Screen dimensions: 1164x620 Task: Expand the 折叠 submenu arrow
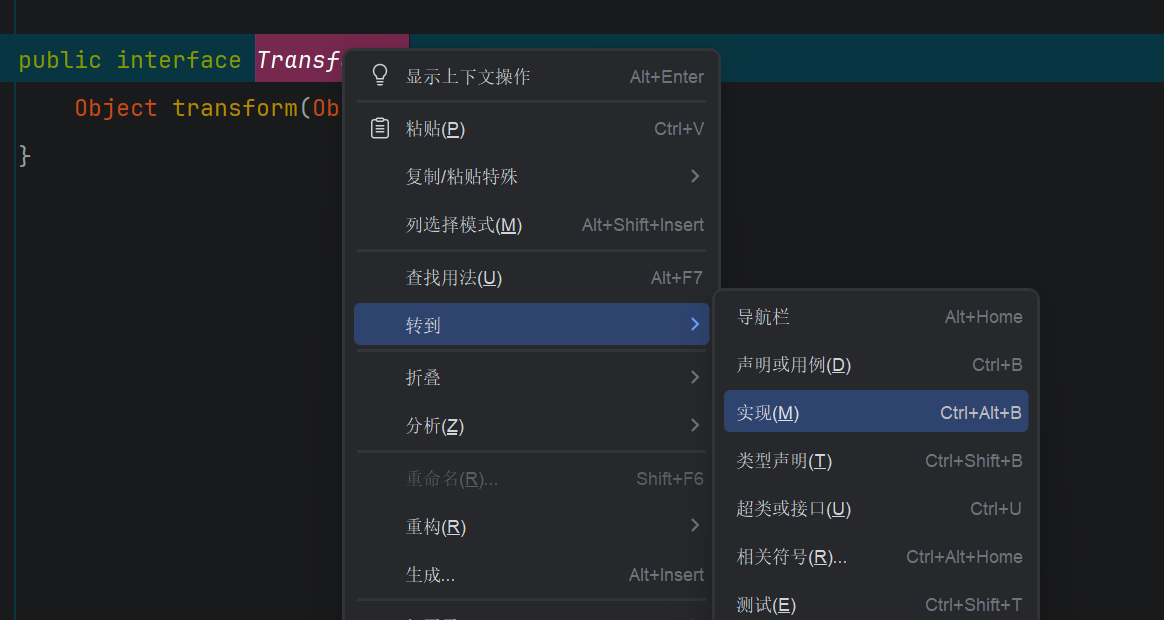tap(695, 377)
